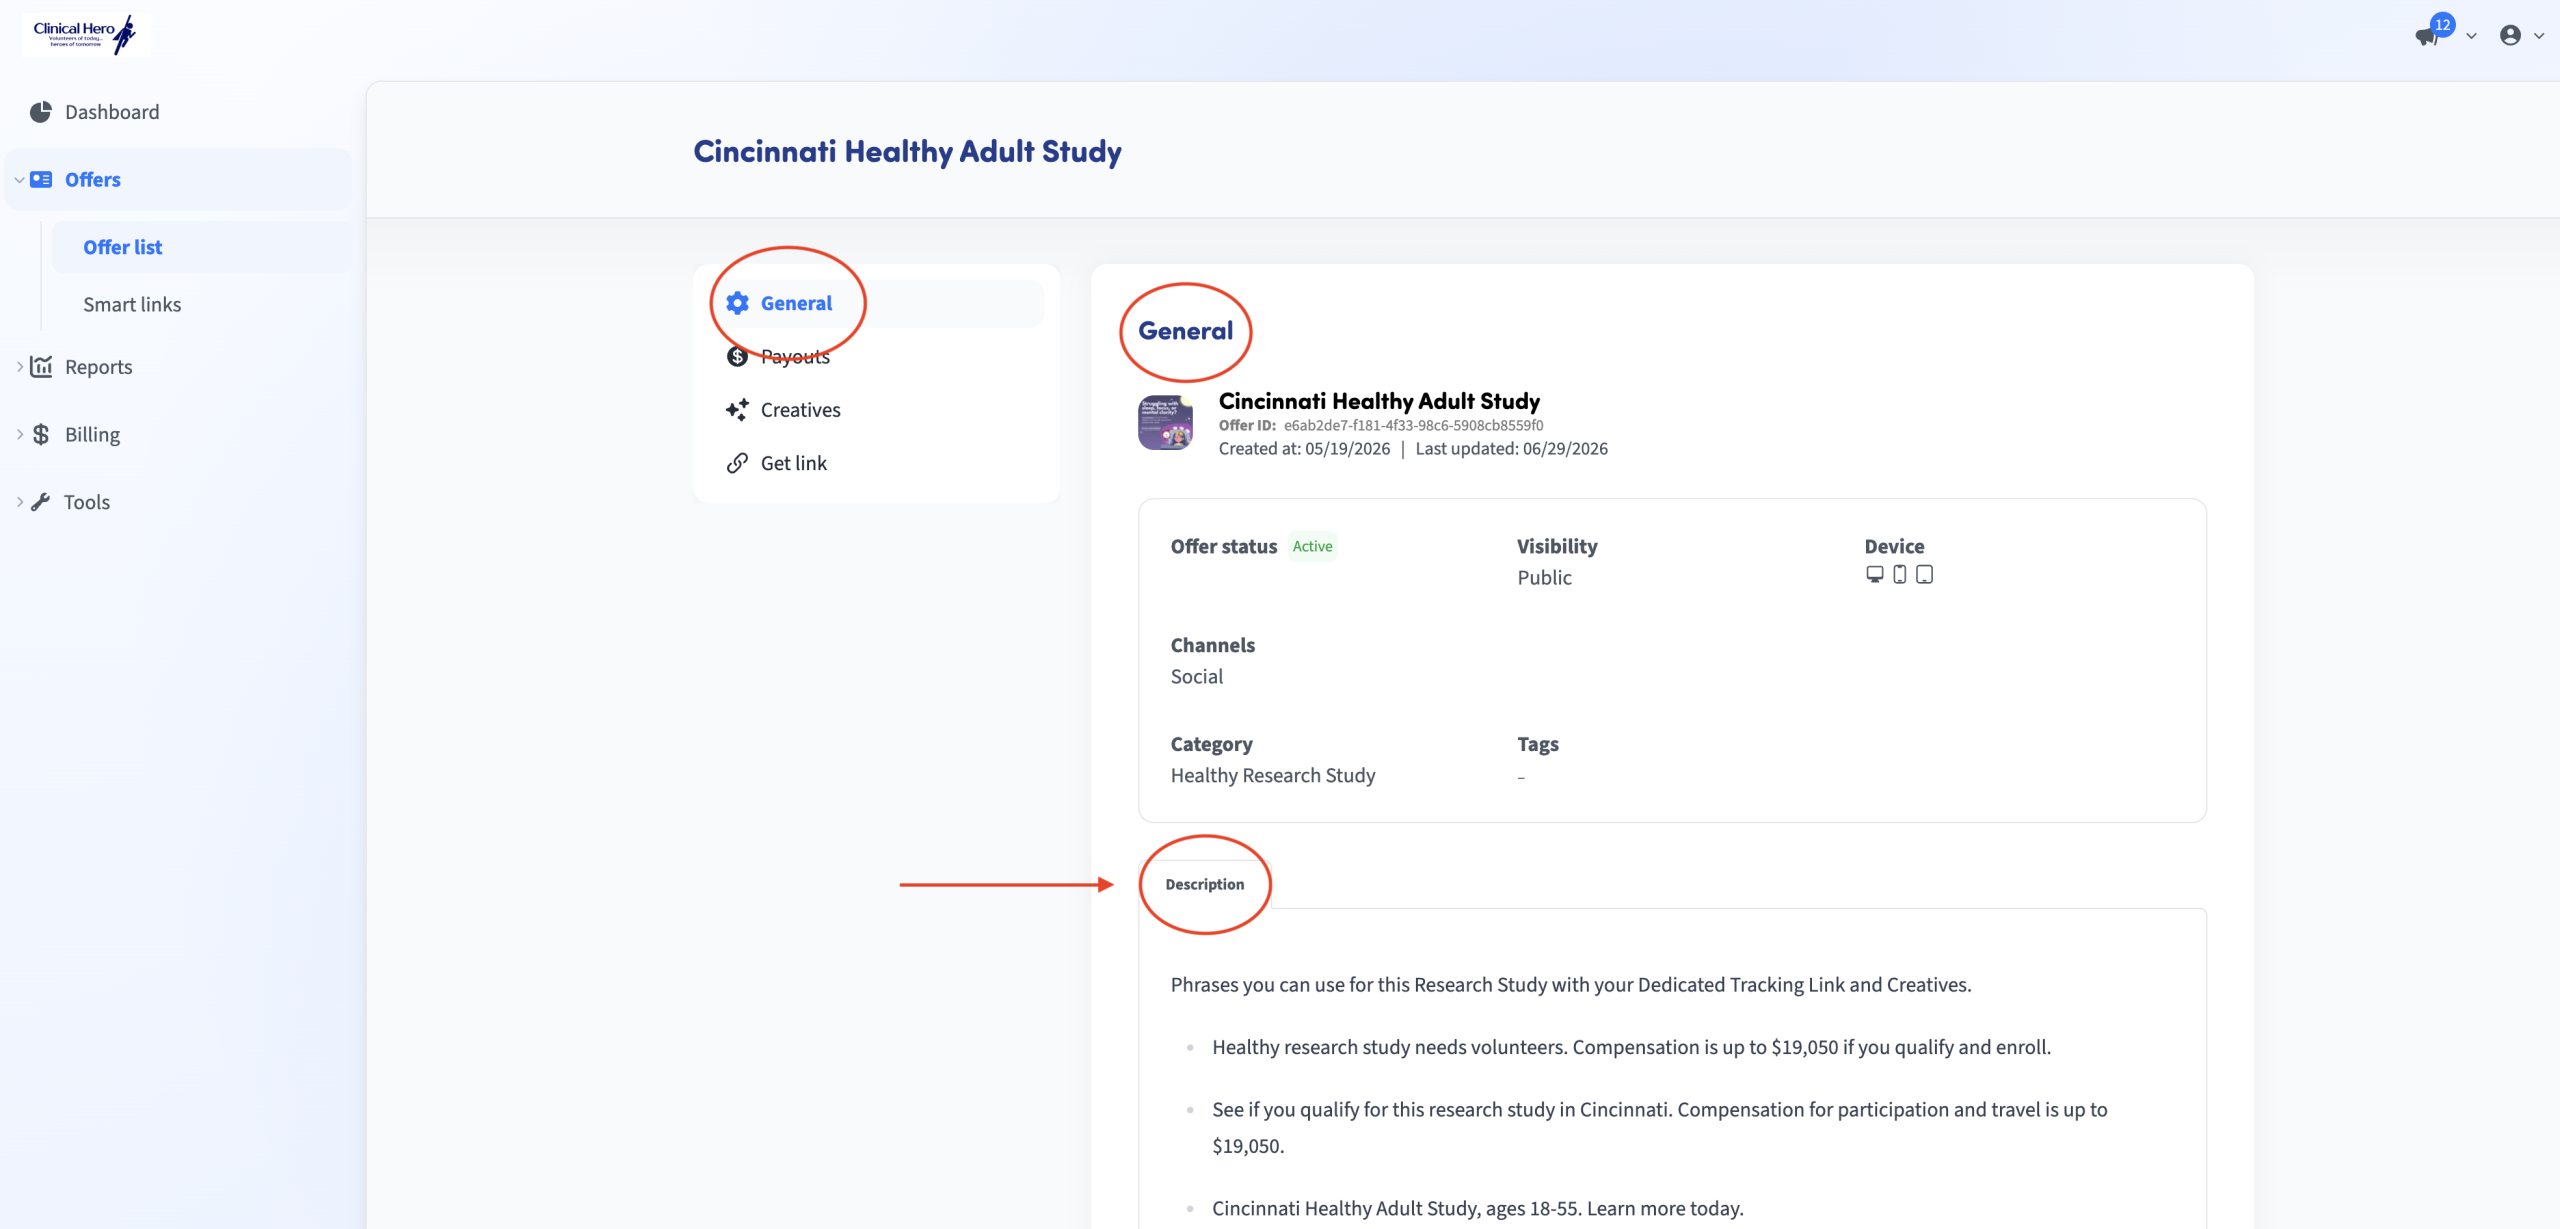Open the user account avatar icon
This screenshot has width=2560, height=1229.
(2510, 35)
